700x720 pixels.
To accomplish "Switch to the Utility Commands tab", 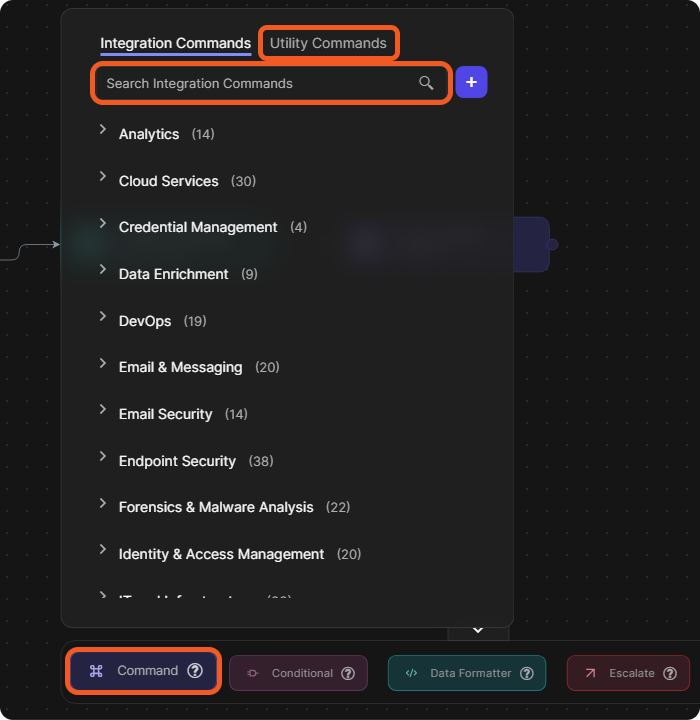I will point(328,43).
